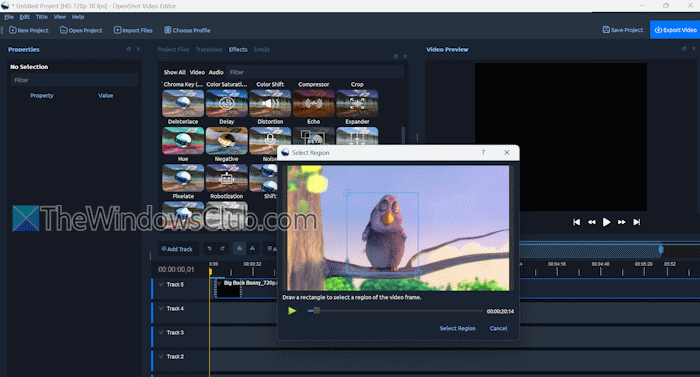The image size is (700, 377).
Task: Click the redo icon in timeline toolbar
Action: pos(222,248)
